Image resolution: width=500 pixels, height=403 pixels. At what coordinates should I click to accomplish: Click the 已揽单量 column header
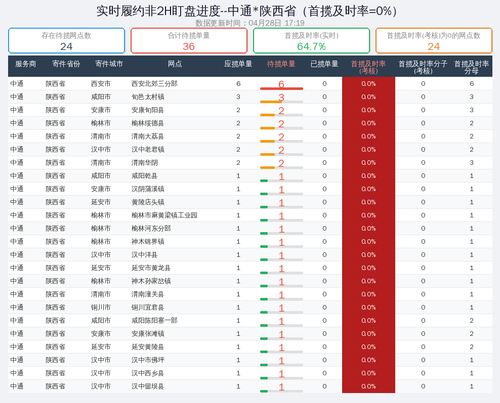click(324, 64)
